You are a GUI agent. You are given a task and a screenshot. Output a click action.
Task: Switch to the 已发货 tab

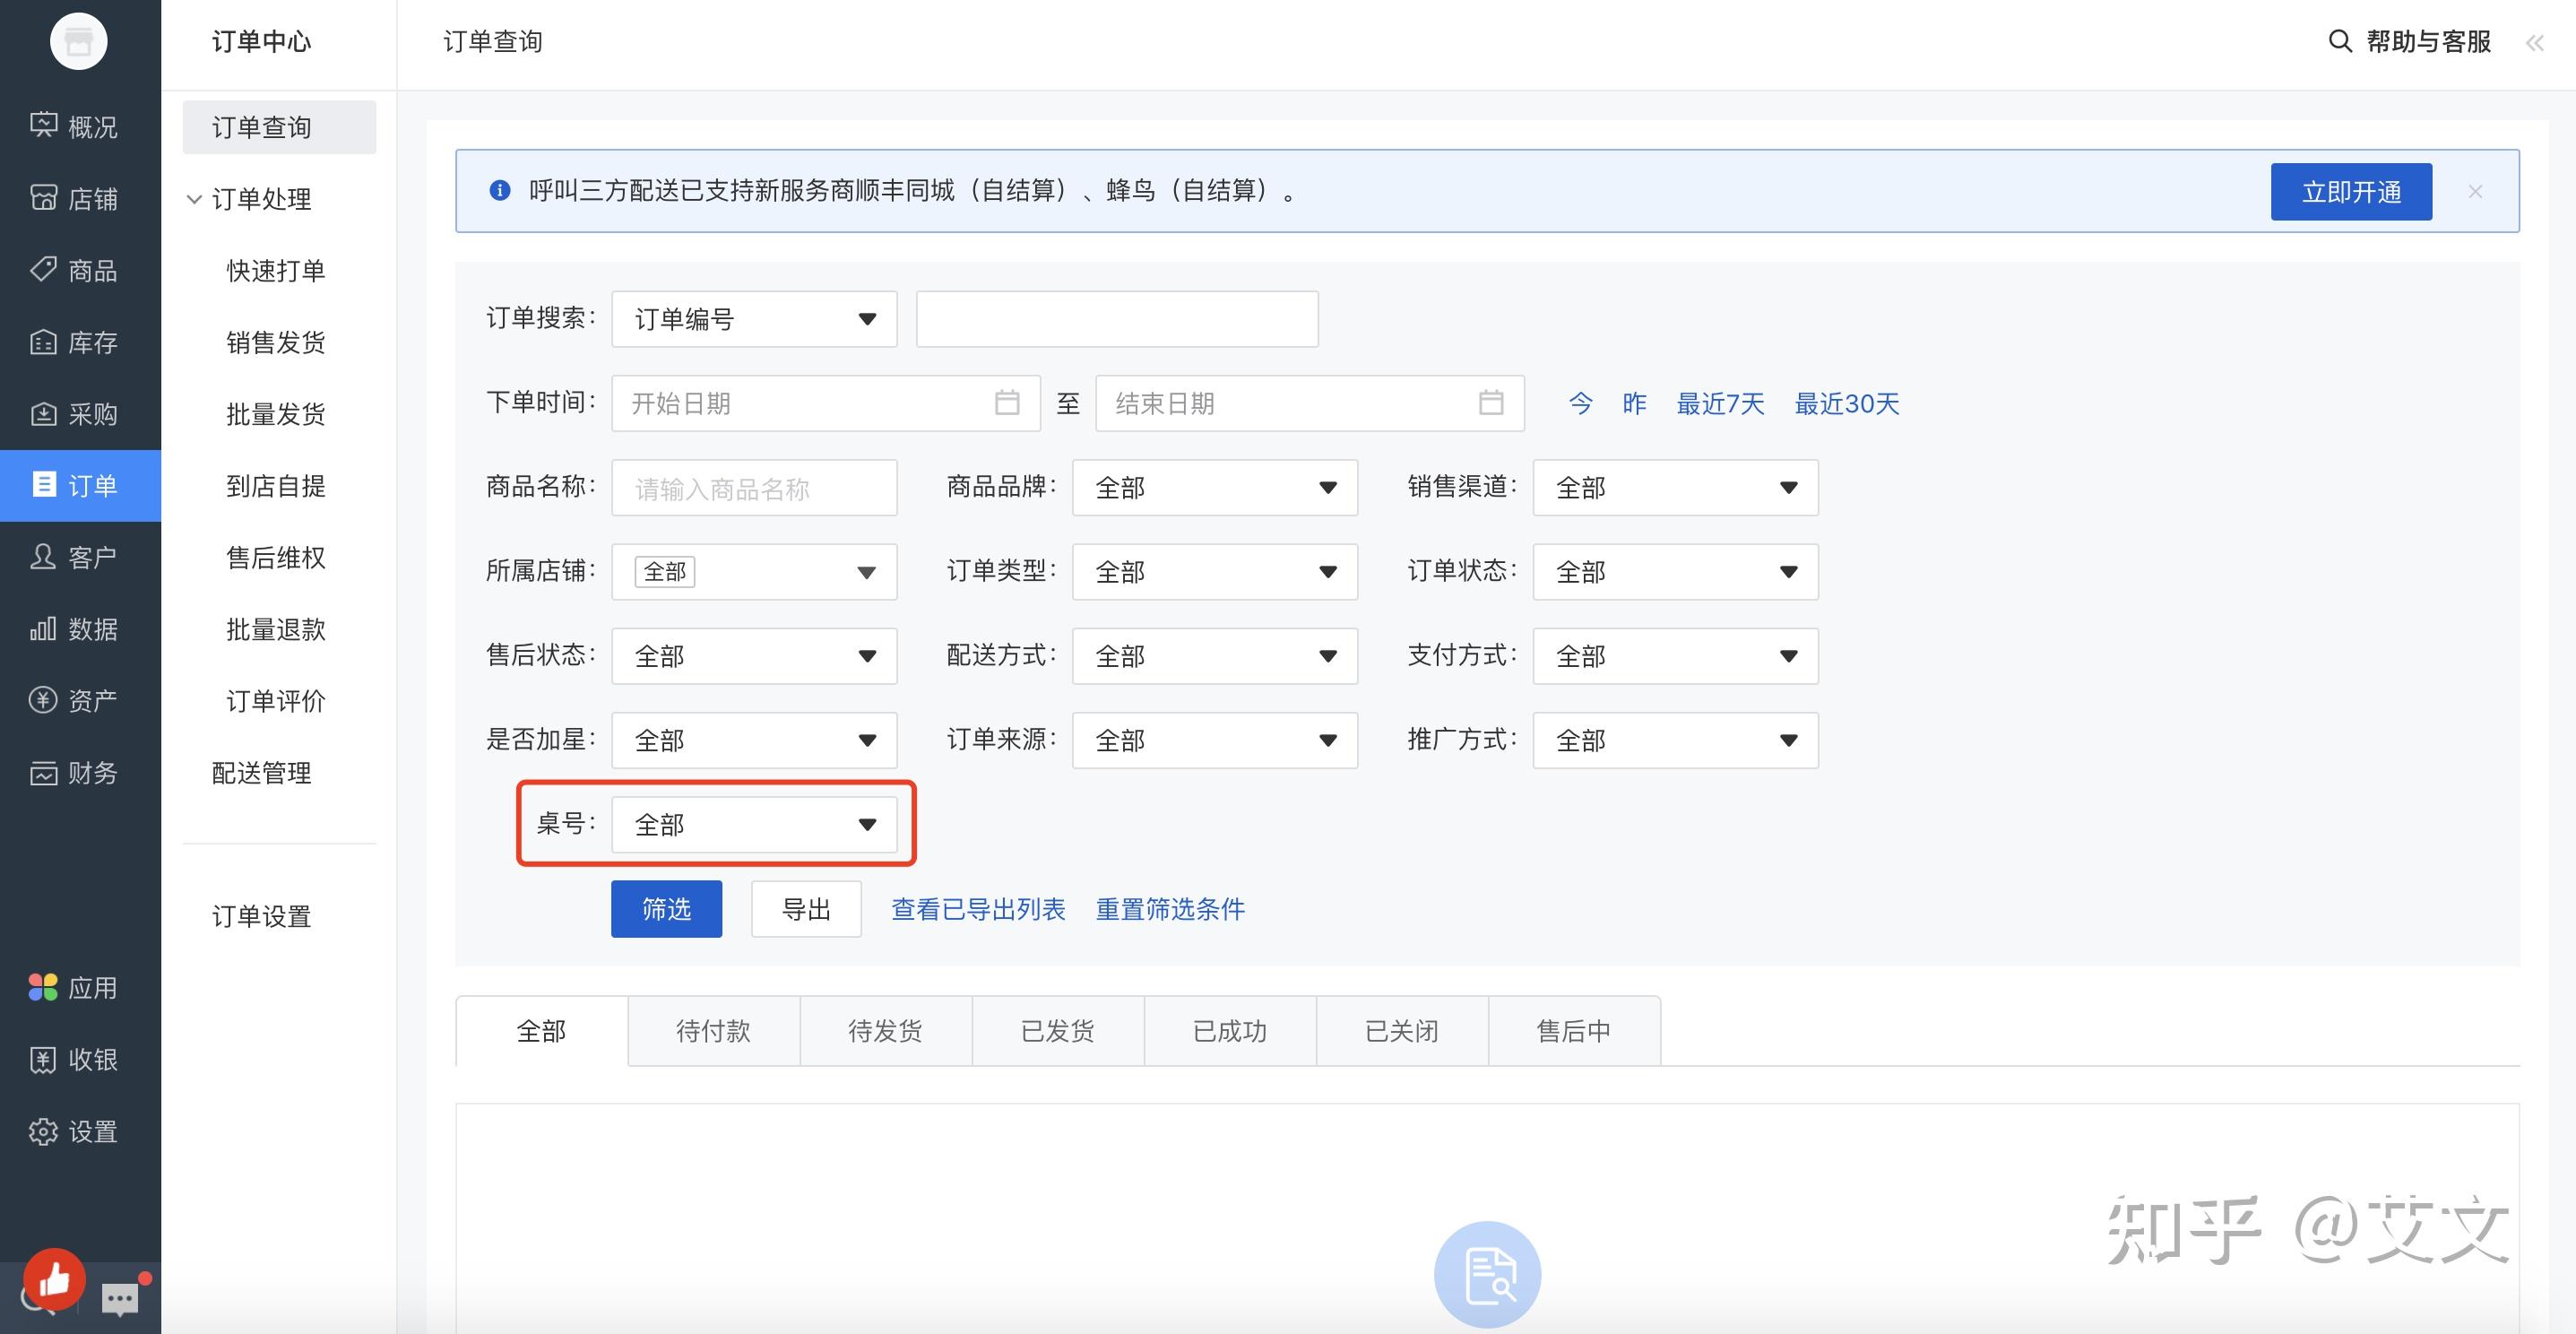pyautogui.click(x=1057, y=1031)
